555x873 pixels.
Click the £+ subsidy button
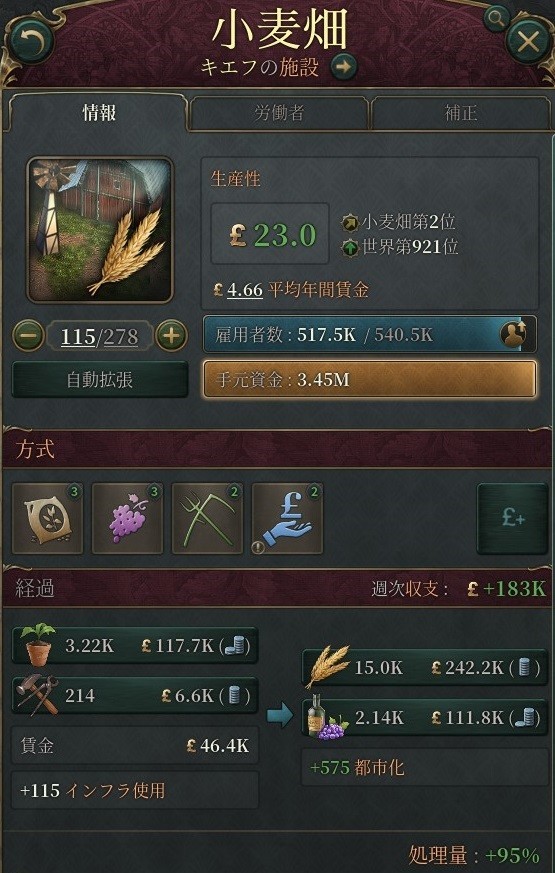tap(513, 519)
